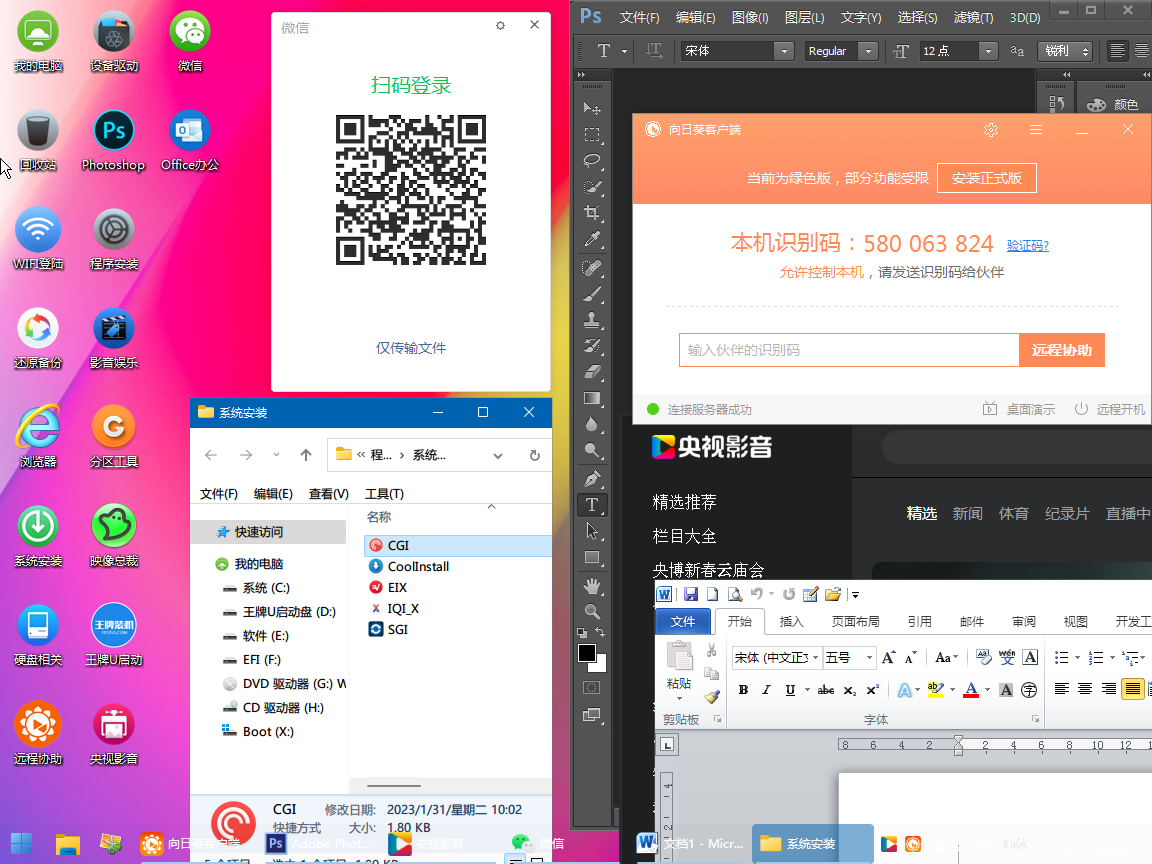Select the Clone Stamp tool in Photoshop
The width and height of the screenshot is (1152, 864).
[592, 320]
